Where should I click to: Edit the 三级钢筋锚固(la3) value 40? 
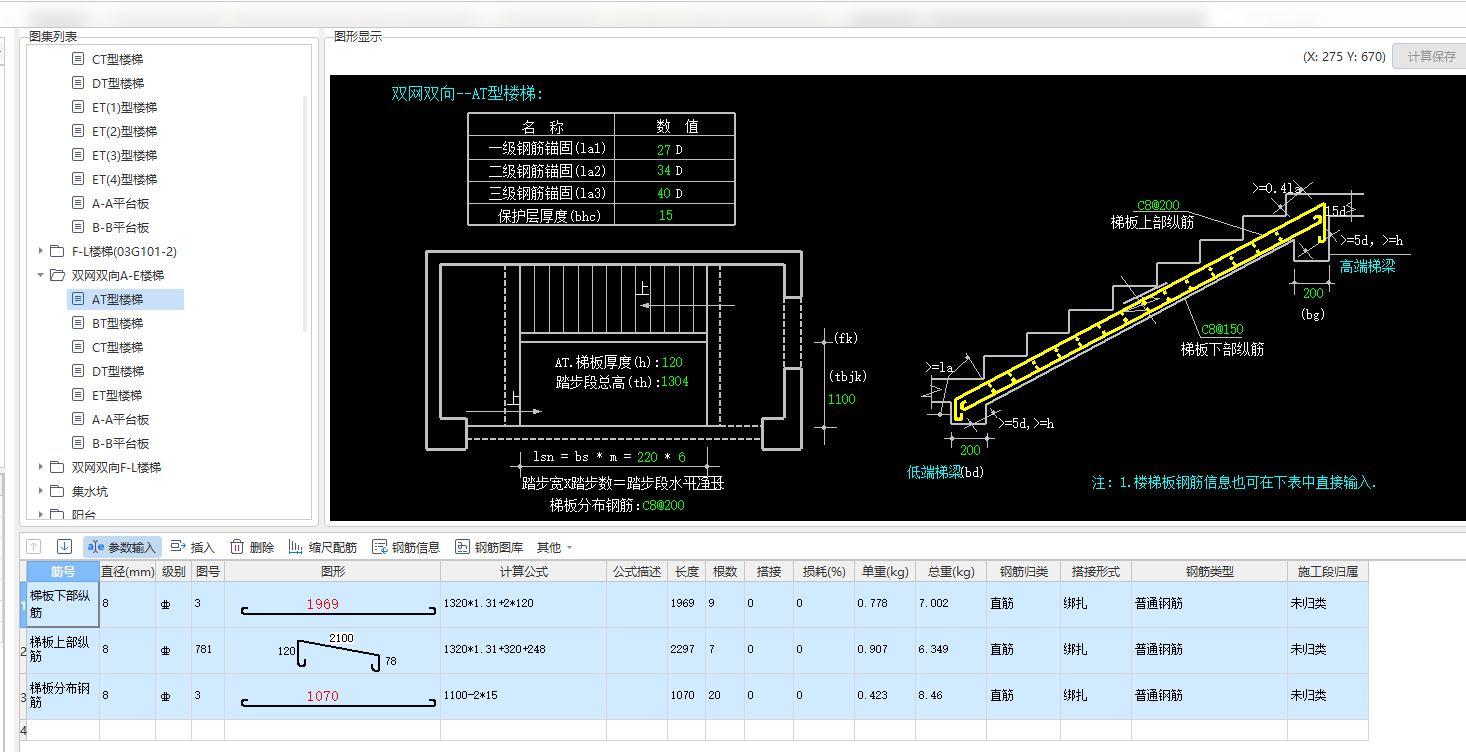[664, 193]
